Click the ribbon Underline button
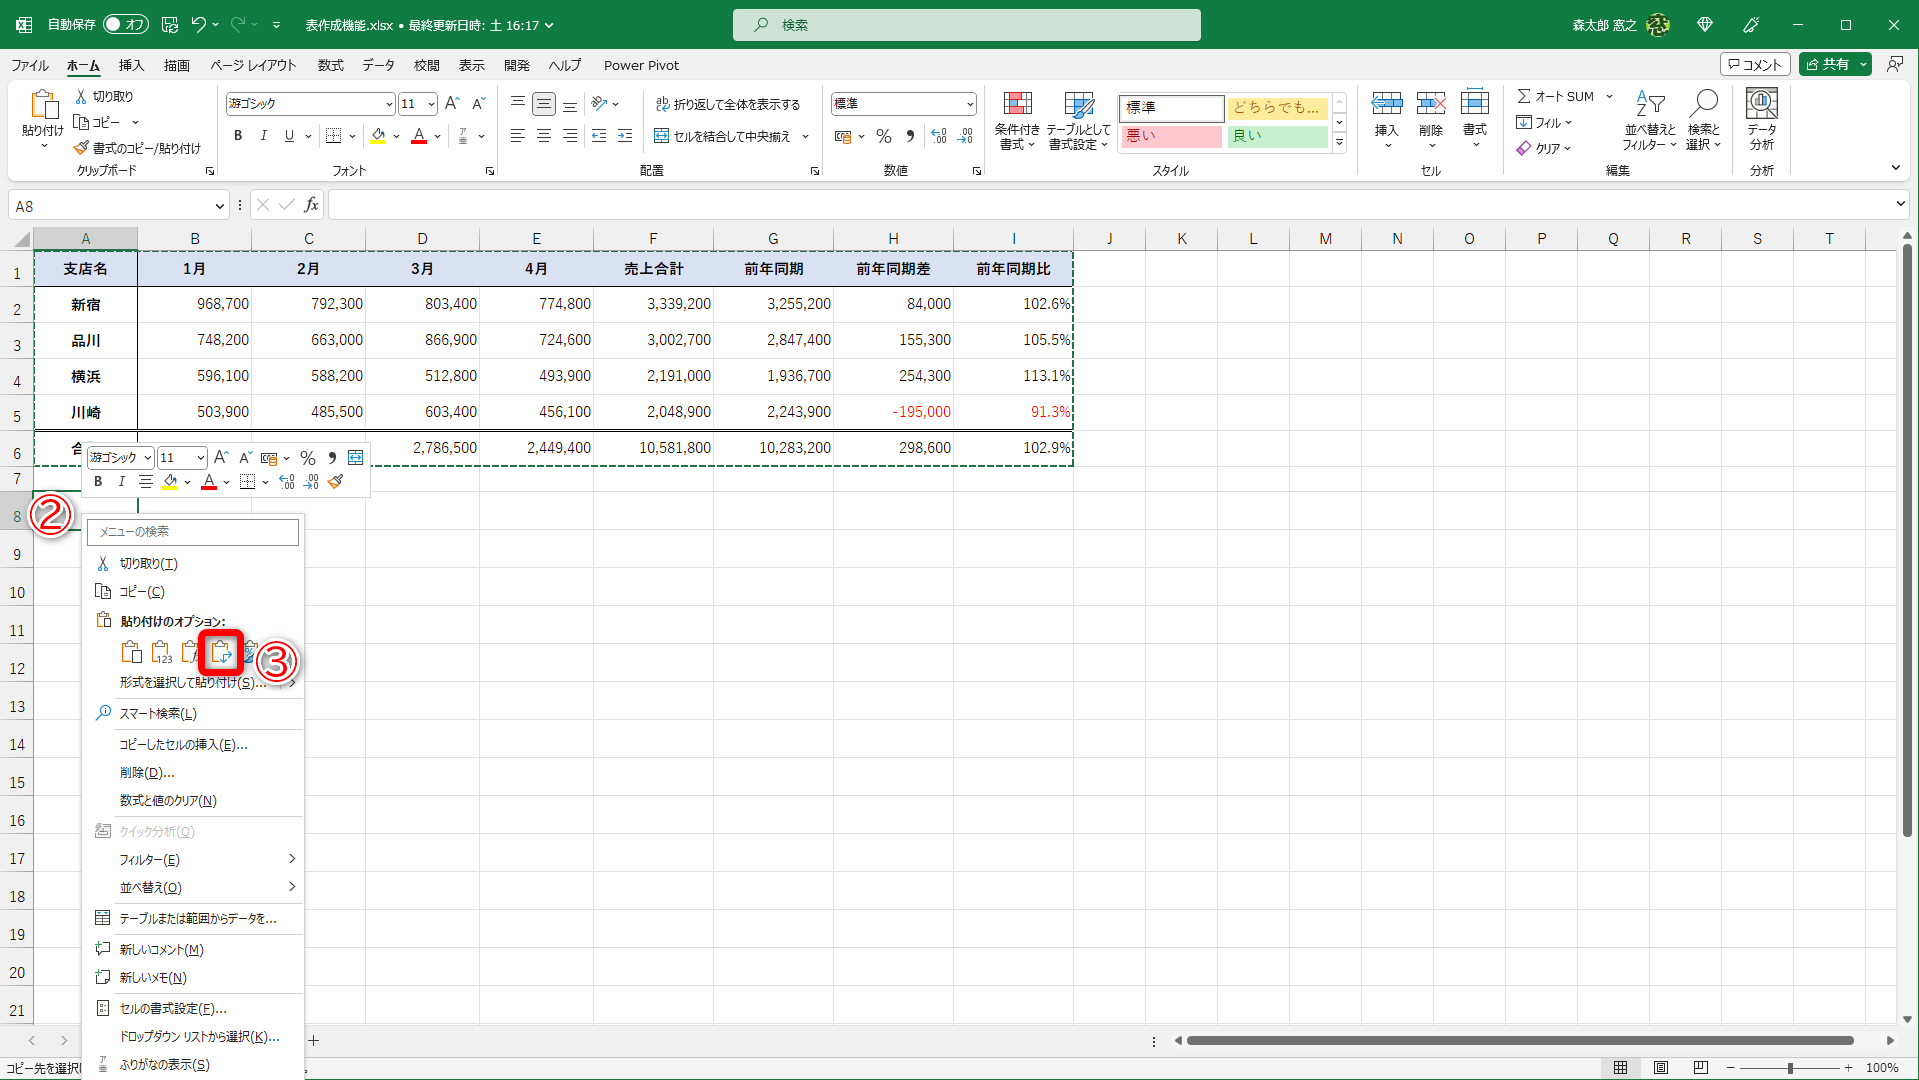 (289, 136)
